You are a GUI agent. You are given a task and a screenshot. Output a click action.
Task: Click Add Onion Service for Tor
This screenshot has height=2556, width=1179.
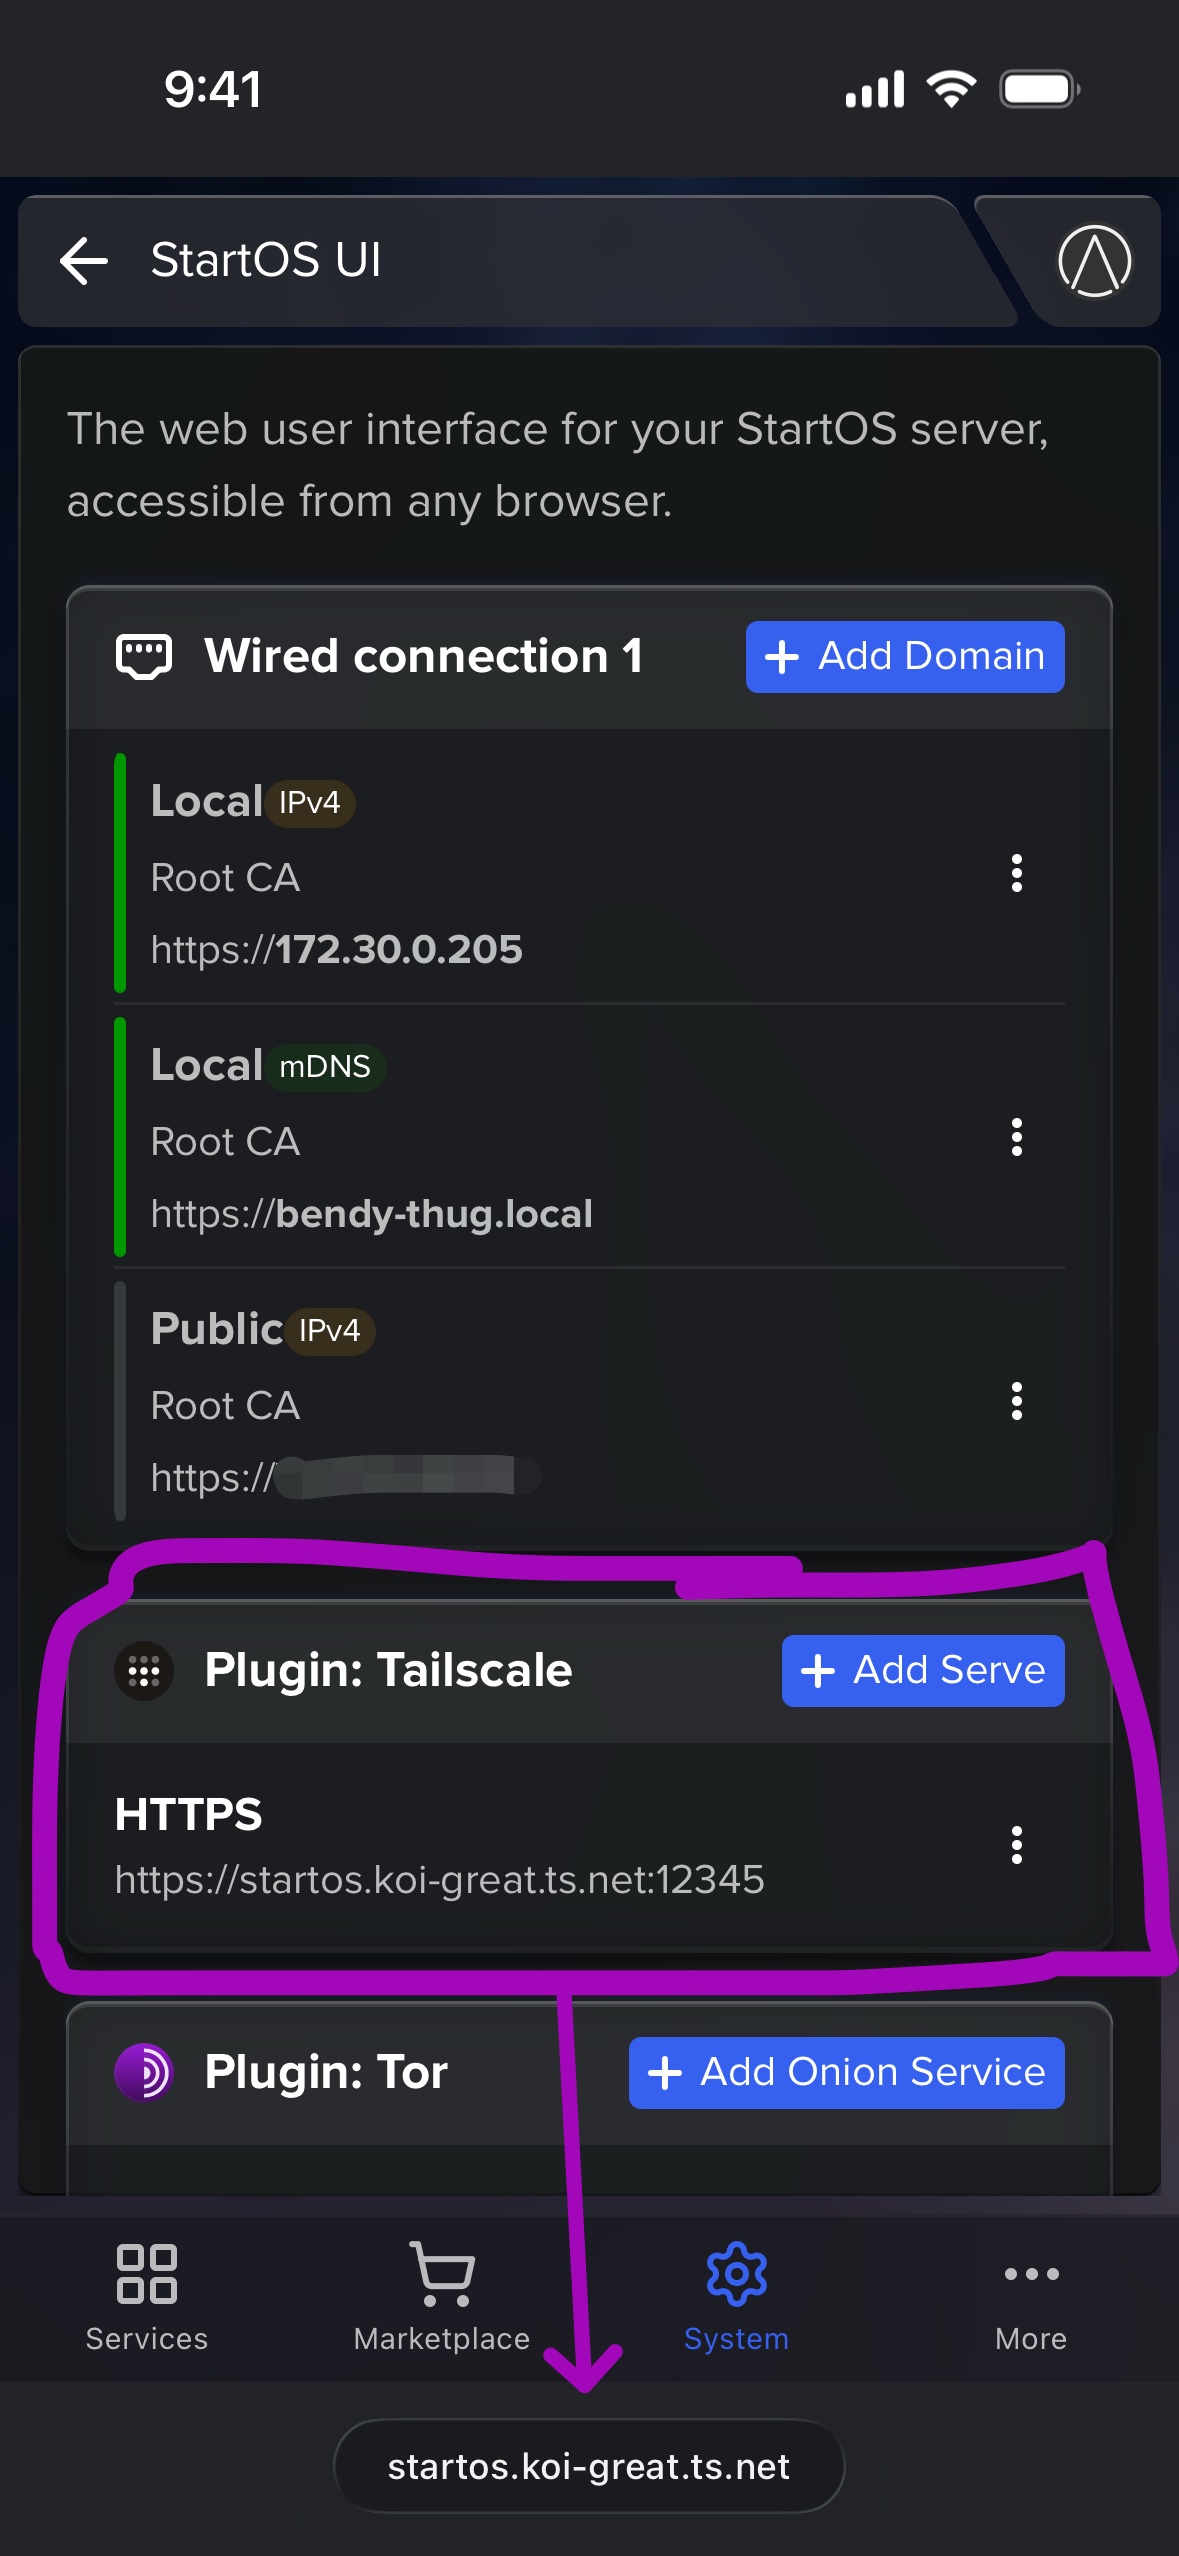tap(847, 2072)
